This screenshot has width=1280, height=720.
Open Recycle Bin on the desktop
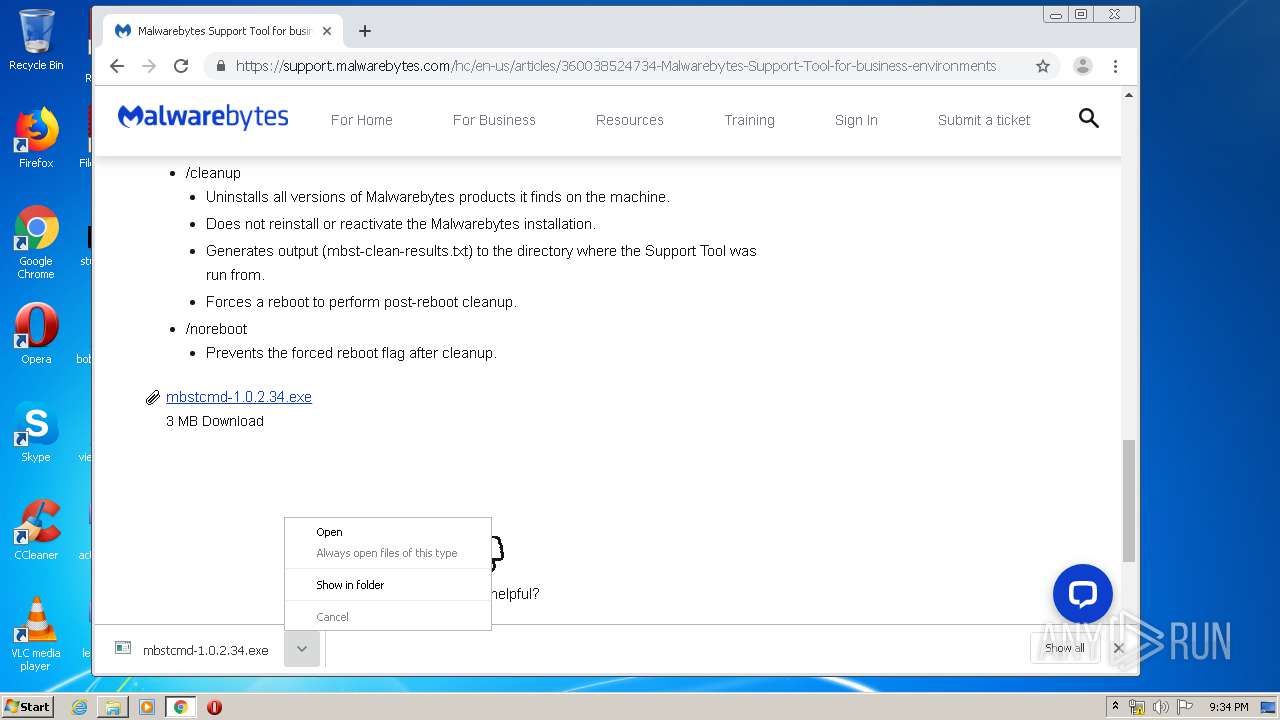point(36,40)
